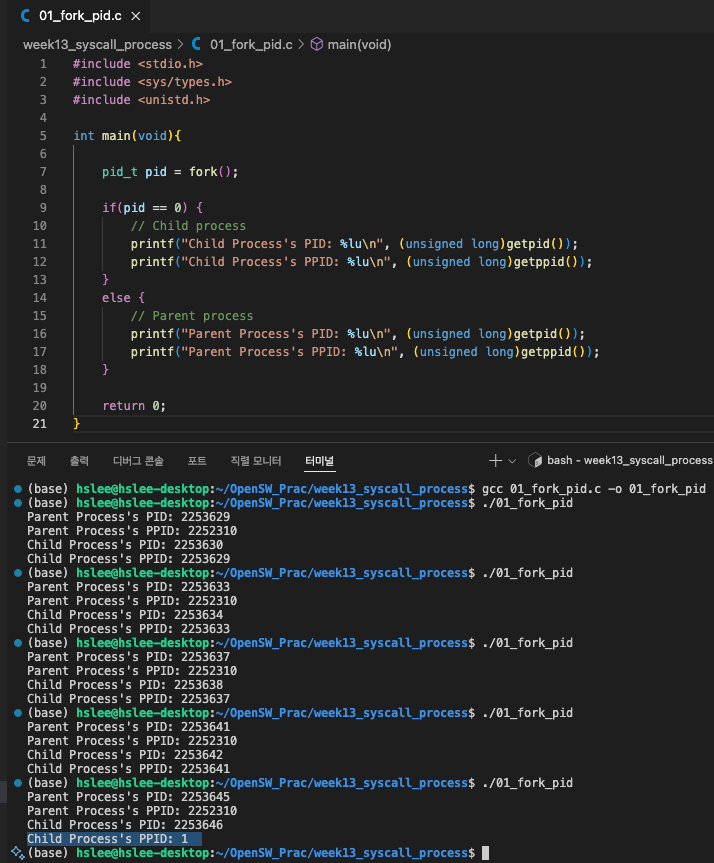The width and height of the screenshot is (714, 863).
Task: Open week13_syscall_process breadcrumb folder
Action: pyautogui.click(x=97, y=45)
